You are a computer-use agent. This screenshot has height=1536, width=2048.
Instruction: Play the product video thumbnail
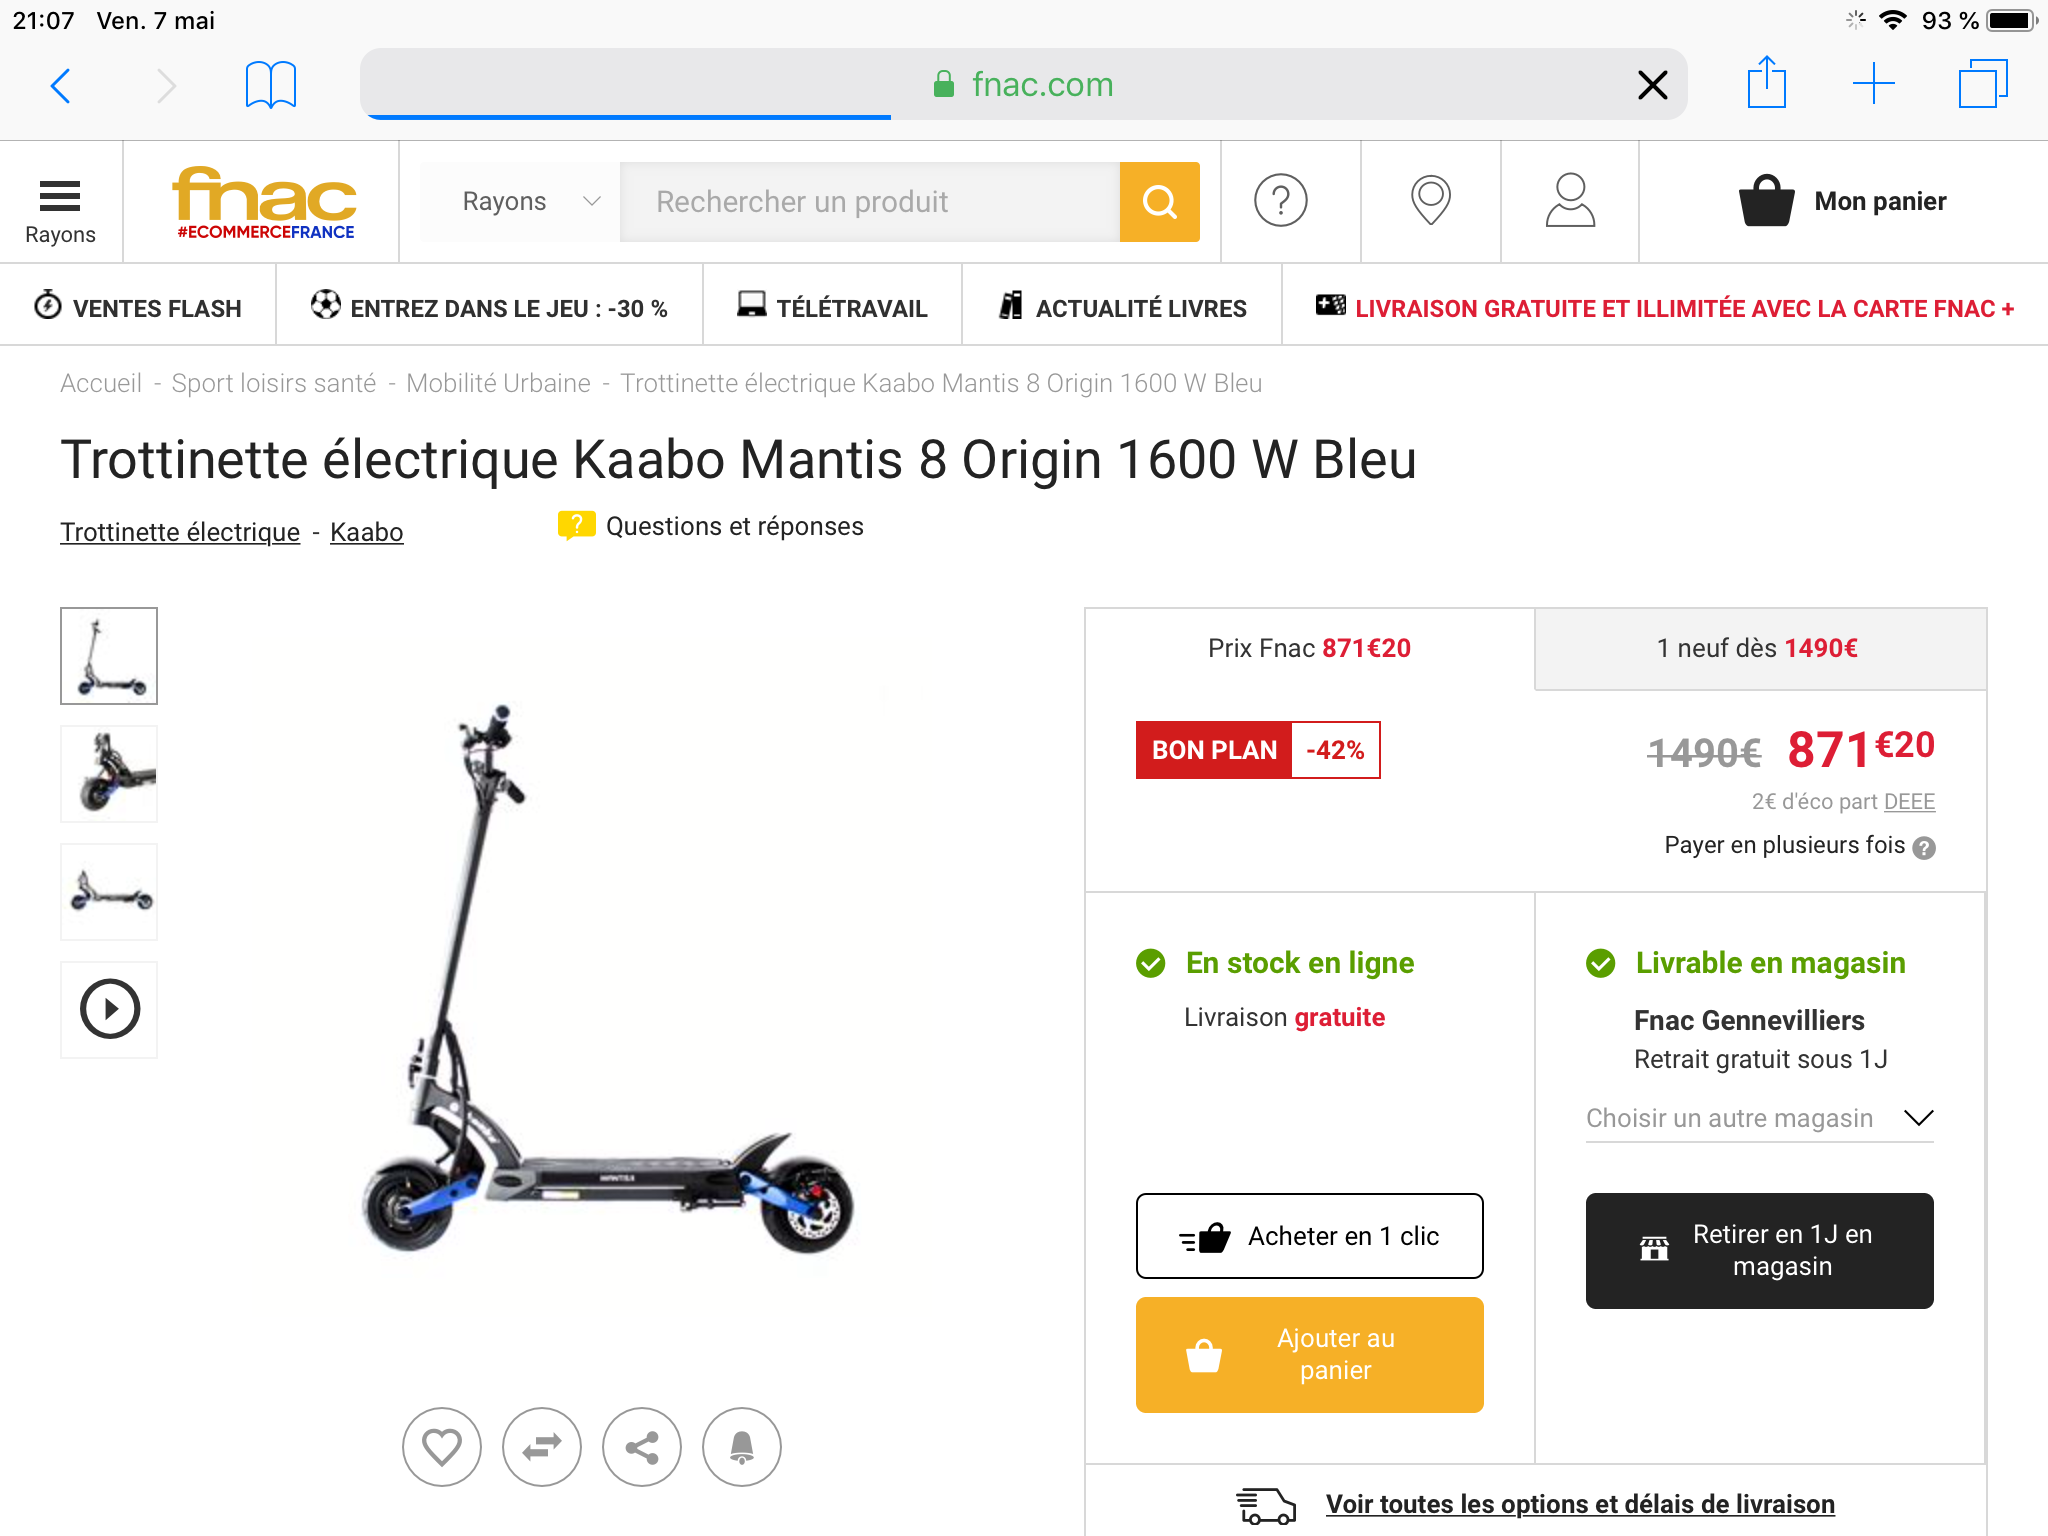click(109, 1009)
